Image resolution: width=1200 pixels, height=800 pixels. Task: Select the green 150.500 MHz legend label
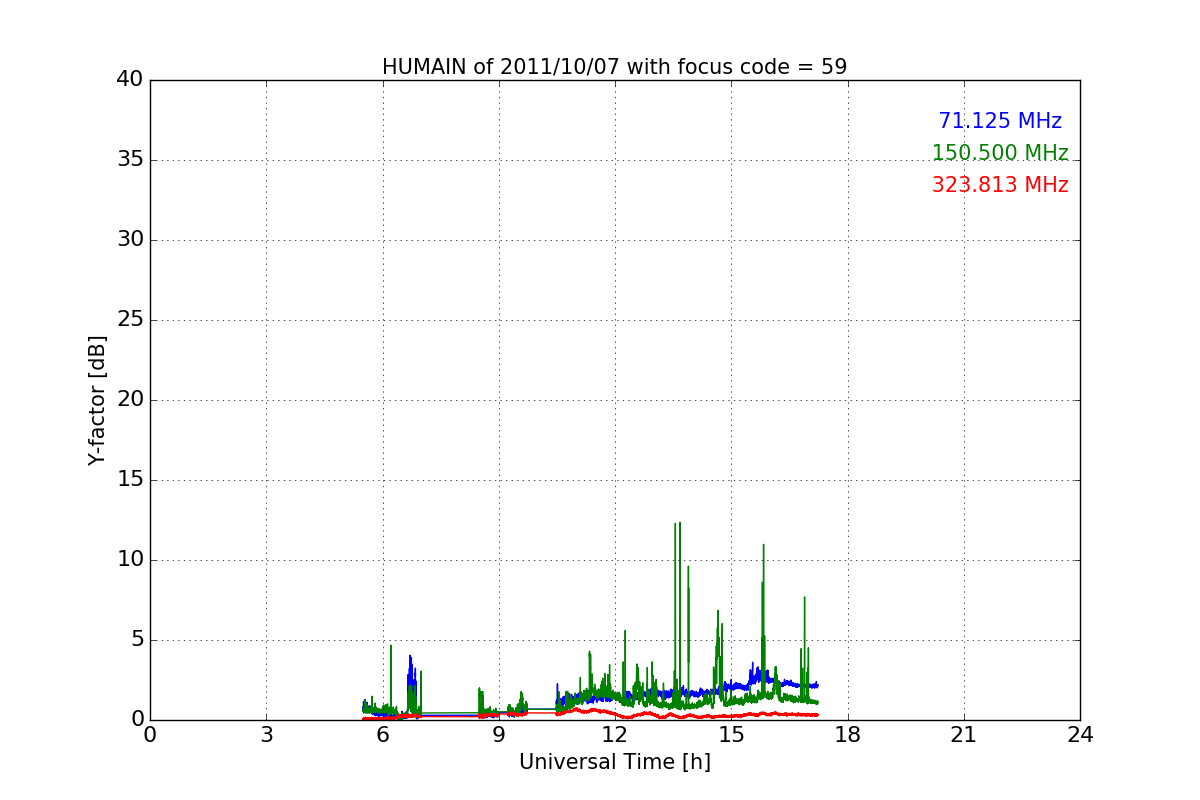tap(1000, 153)
